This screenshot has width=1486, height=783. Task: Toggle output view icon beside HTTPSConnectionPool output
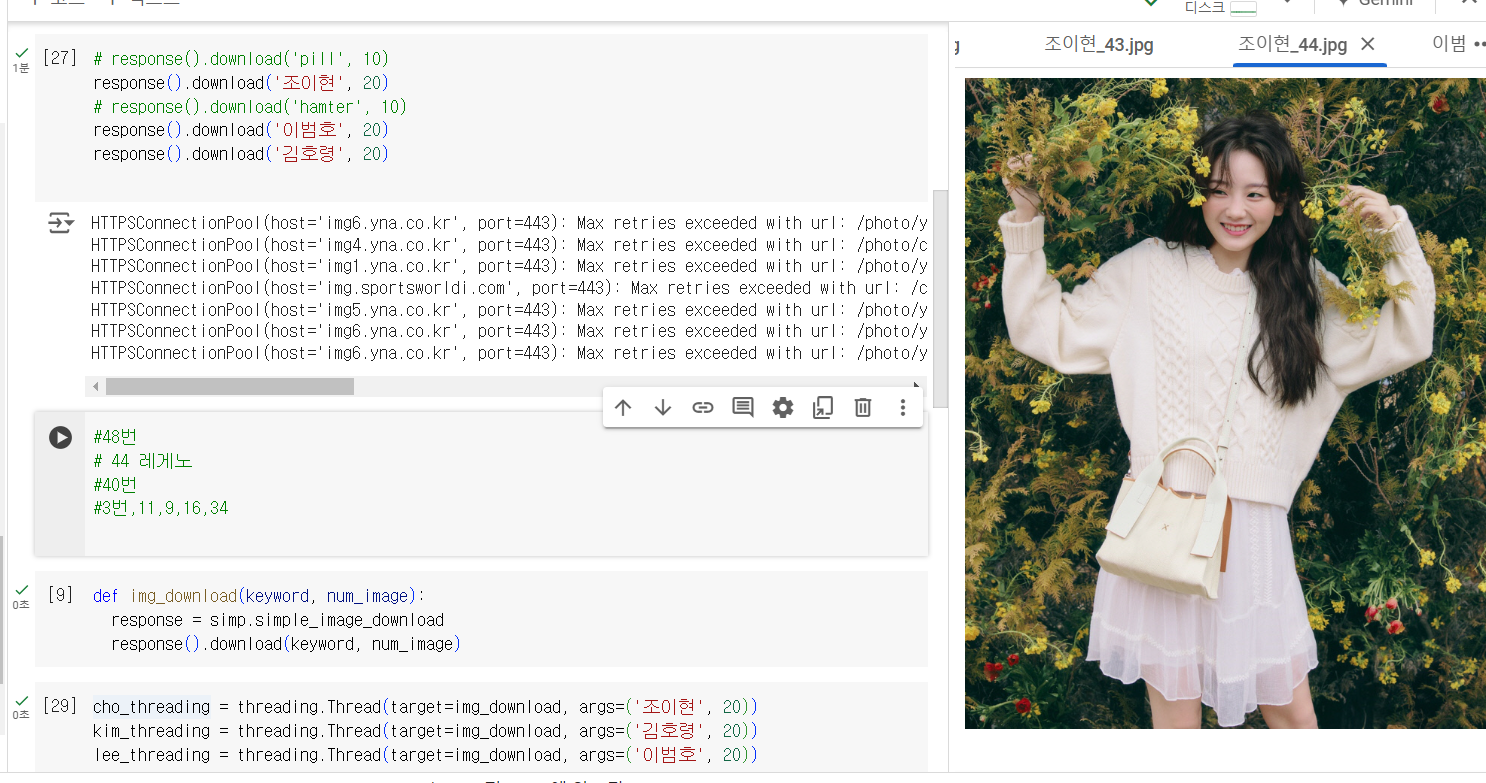point(61,223)
